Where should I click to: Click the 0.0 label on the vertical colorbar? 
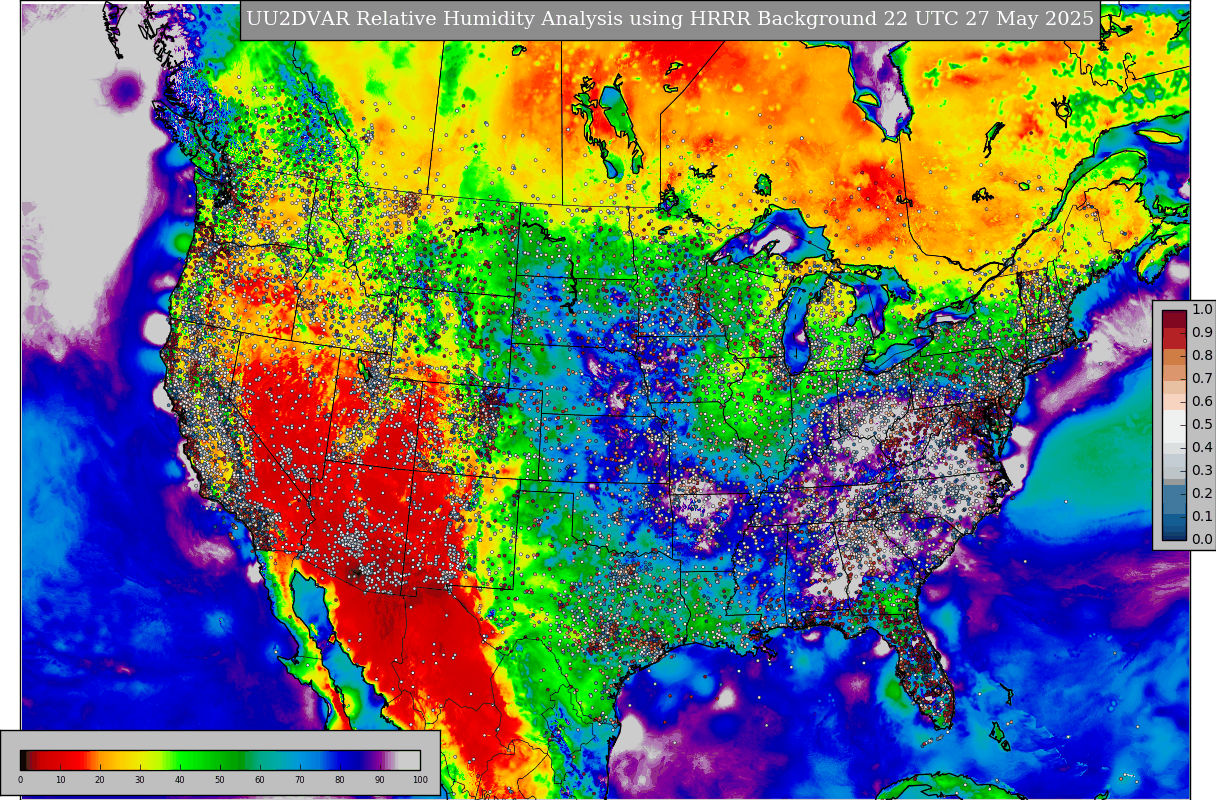(x=1202, y=540)
